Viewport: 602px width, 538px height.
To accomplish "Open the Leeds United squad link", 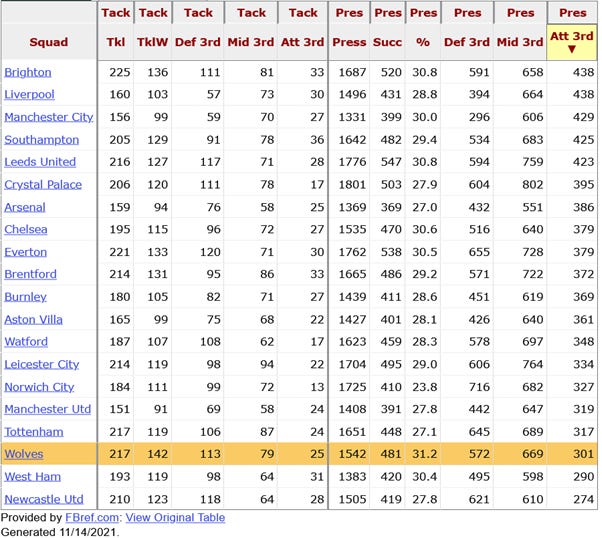I will tap(40, 162).
